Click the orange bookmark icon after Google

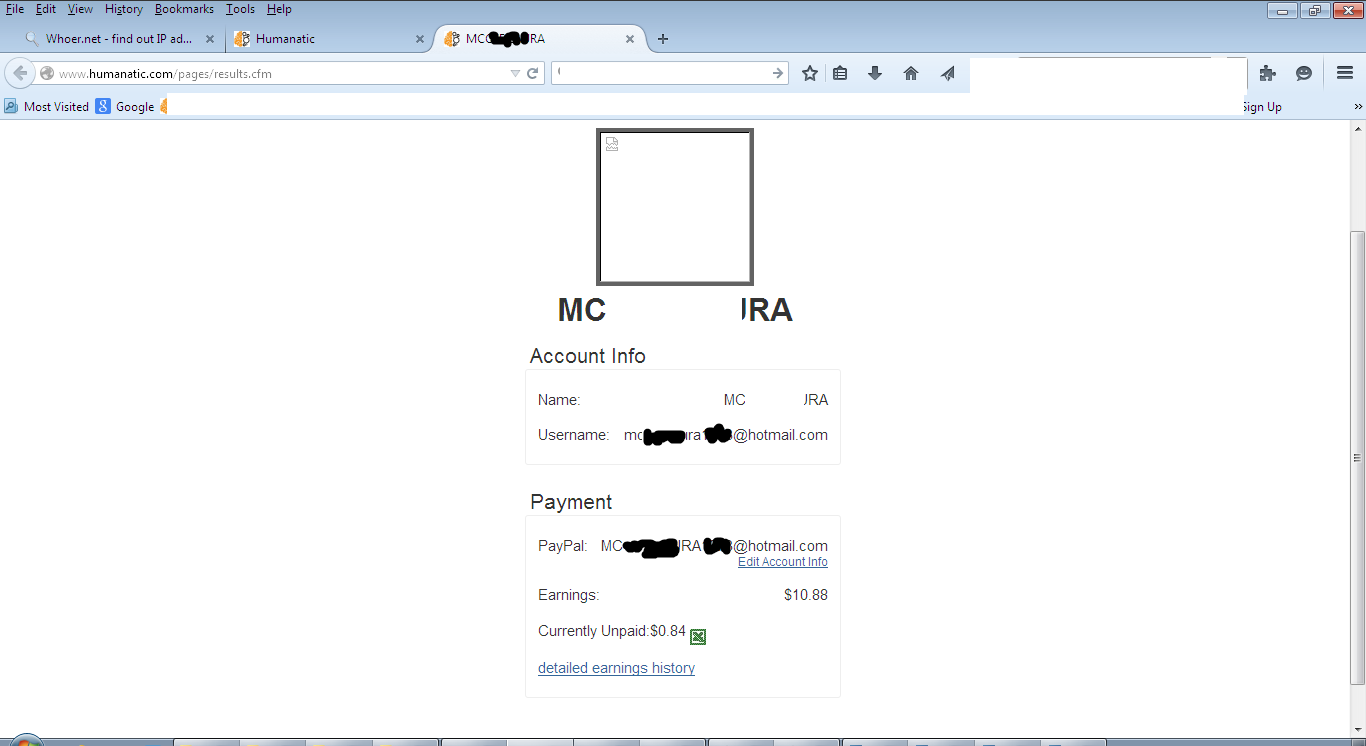pyautogui.click(x=163, y=106)
